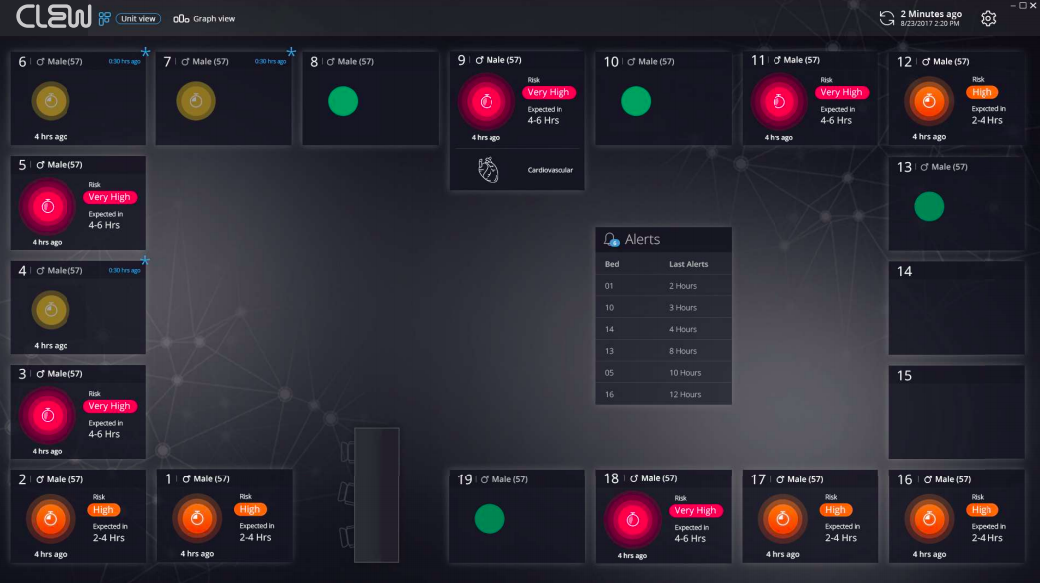This screenshot has height=583, width=1040.
Task: Click bed 5 red risk indicator
Action: pyautogui.click(x=46, y=206)
